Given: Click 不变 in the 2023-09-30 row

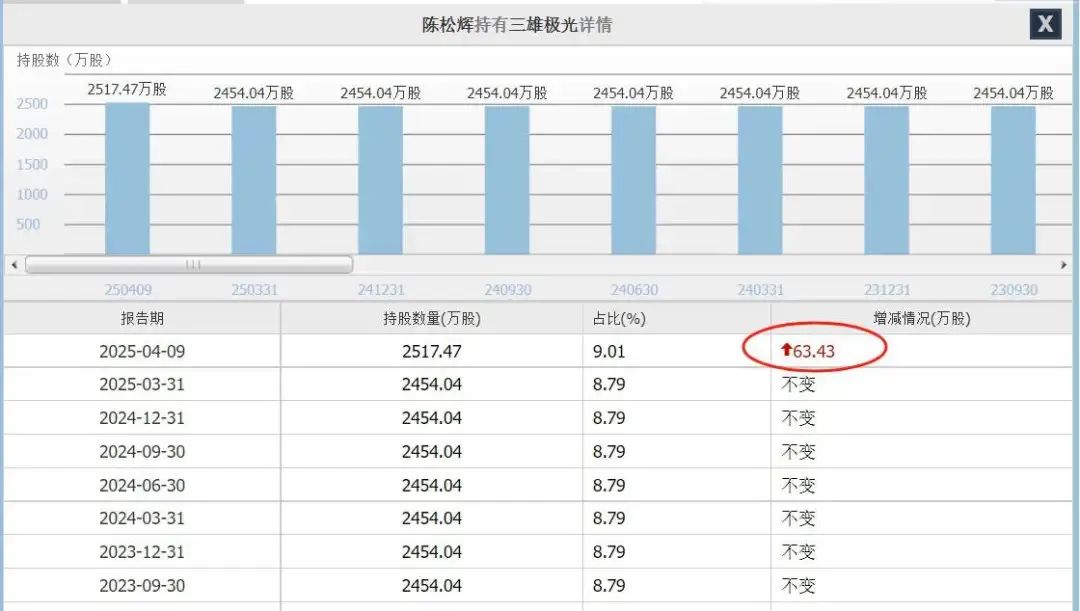Looking at the screenshot, I should [798, 586].
